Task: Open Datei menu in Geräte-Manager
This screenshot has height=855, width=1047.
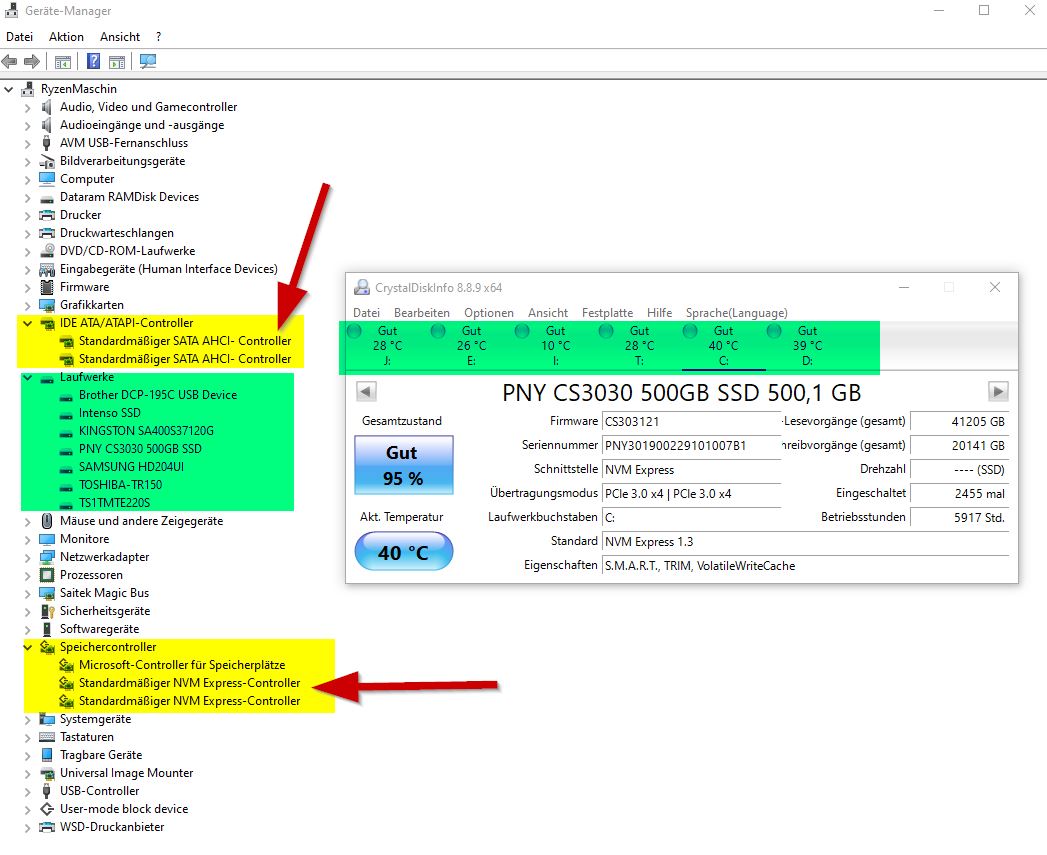Action: click(19, 37)
